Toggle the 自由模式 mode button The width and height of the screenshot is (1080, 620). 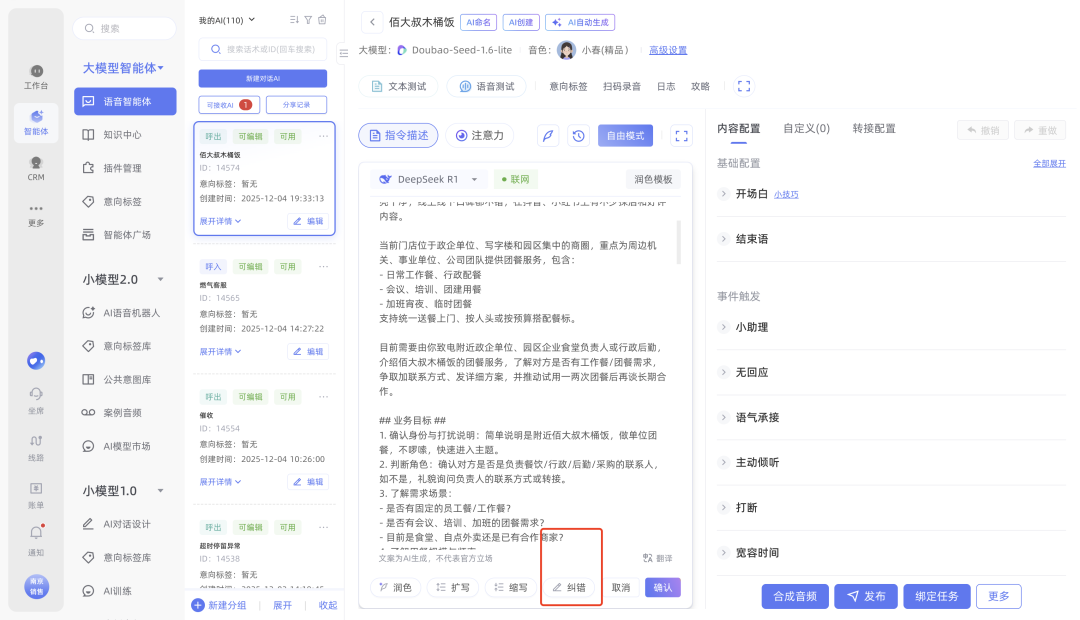point(625,136)
